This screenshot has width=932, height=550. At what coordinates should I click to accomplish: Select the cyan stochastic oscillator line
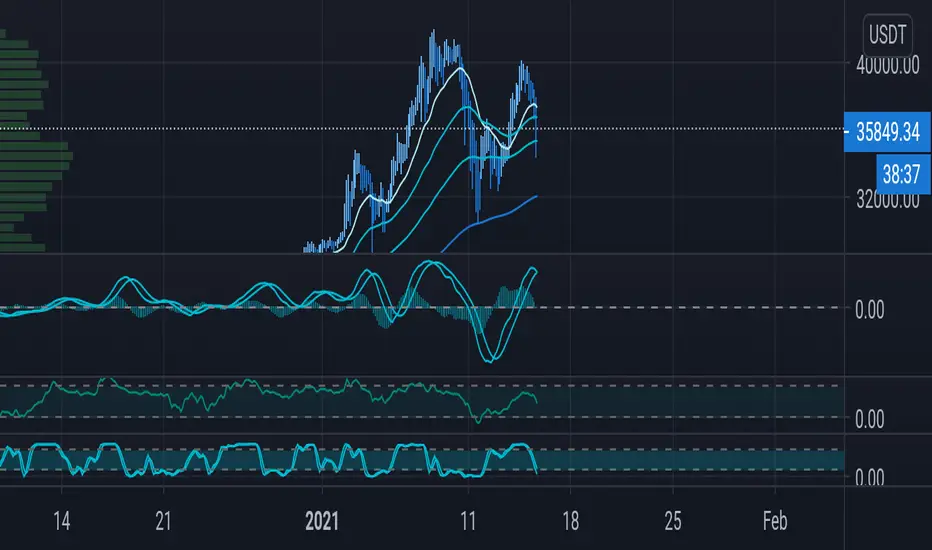pos(267,459)
